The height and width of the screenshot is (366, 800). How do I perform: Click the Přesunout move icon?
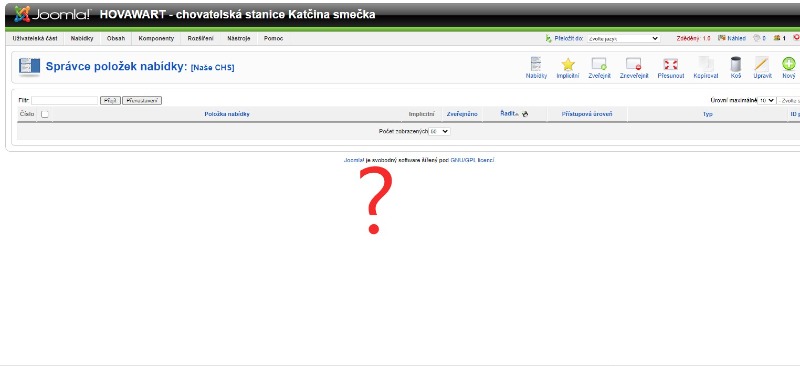(670, 68)
